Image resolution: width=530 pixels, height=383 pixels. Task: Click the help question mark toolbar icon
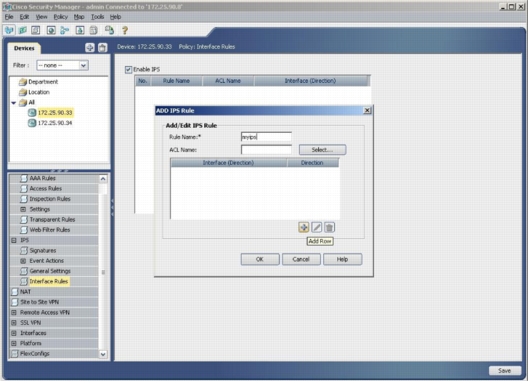click(x=125, y=30)
